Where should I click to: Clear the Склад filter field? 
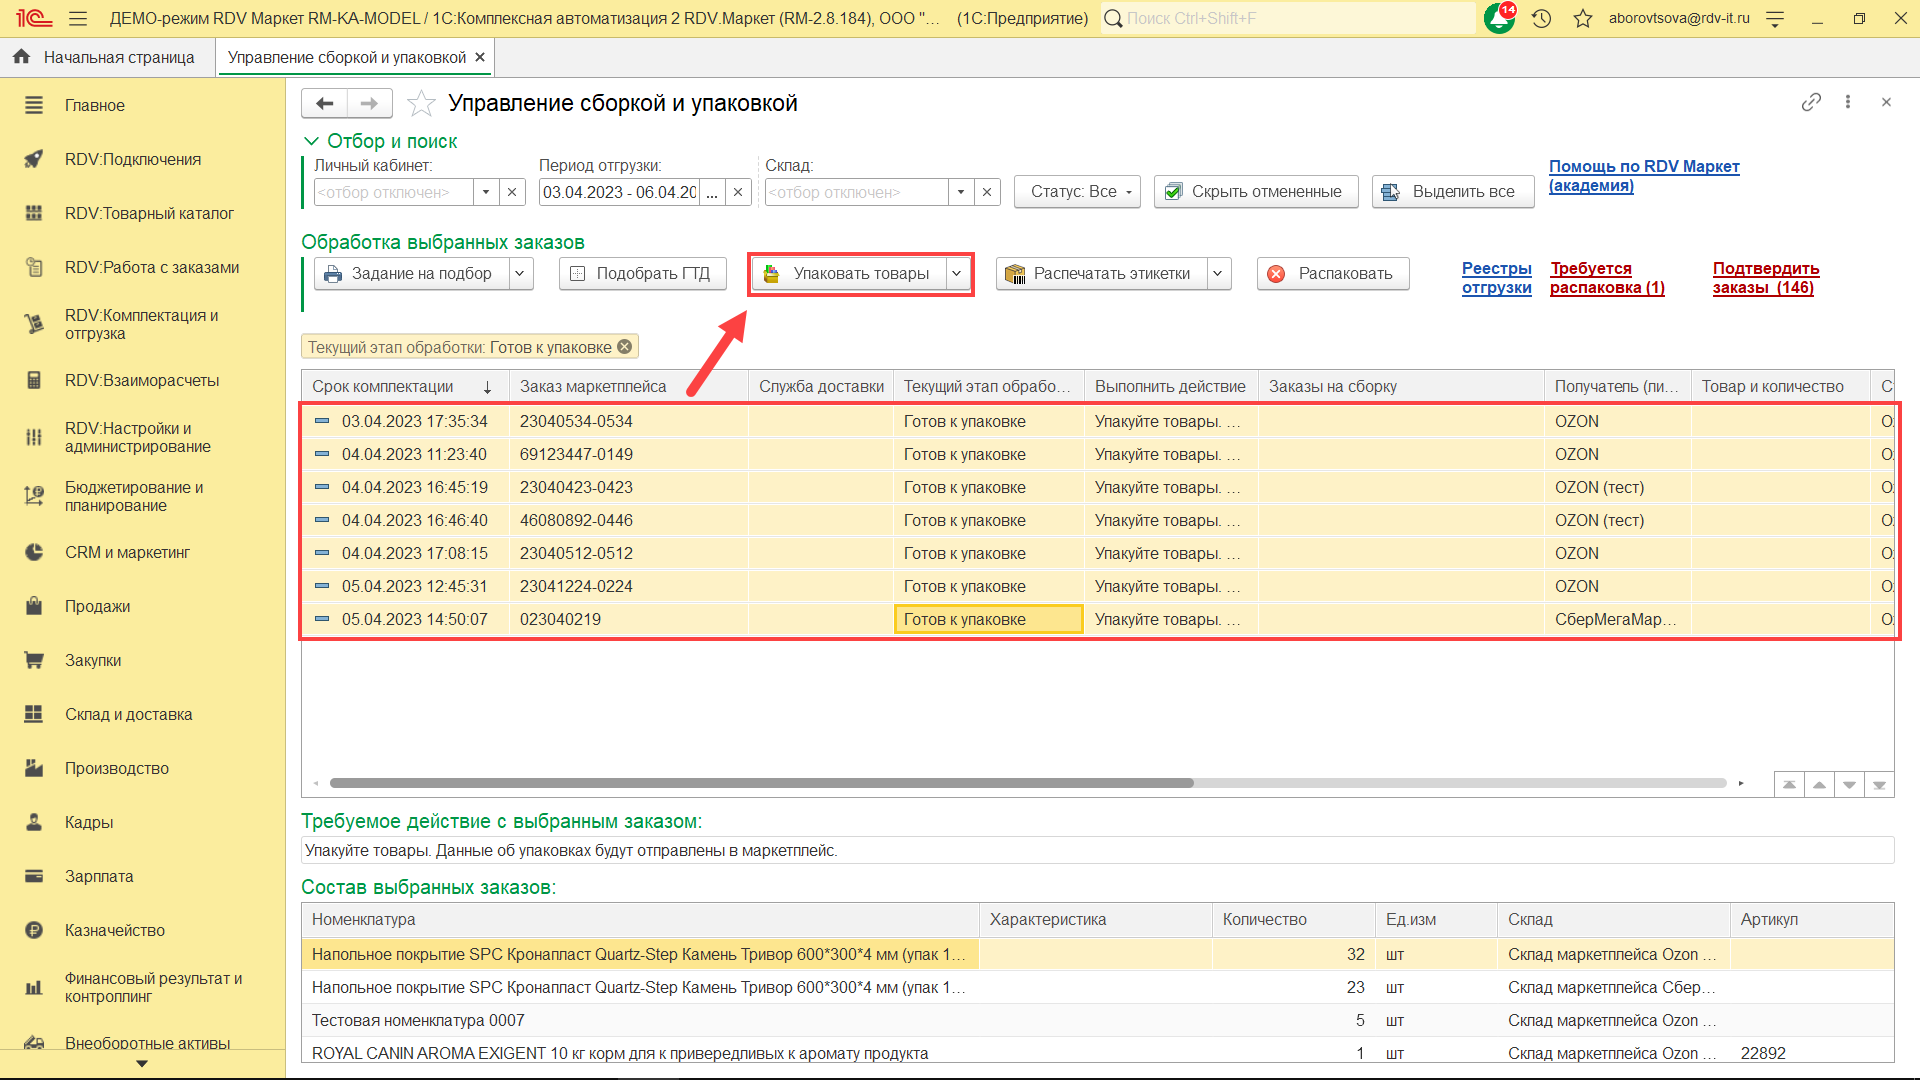[x=987, y=192]
